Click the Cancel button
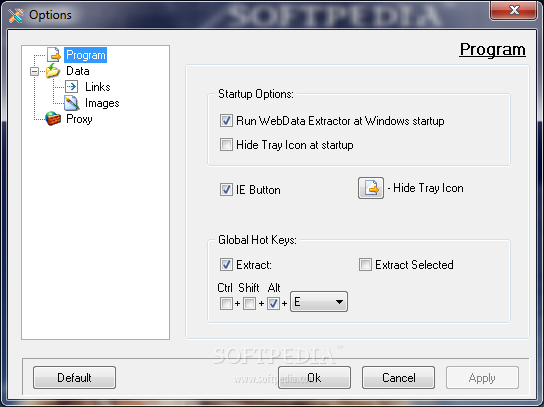Screen dimensions: 544x407 (x=398, y=378)
